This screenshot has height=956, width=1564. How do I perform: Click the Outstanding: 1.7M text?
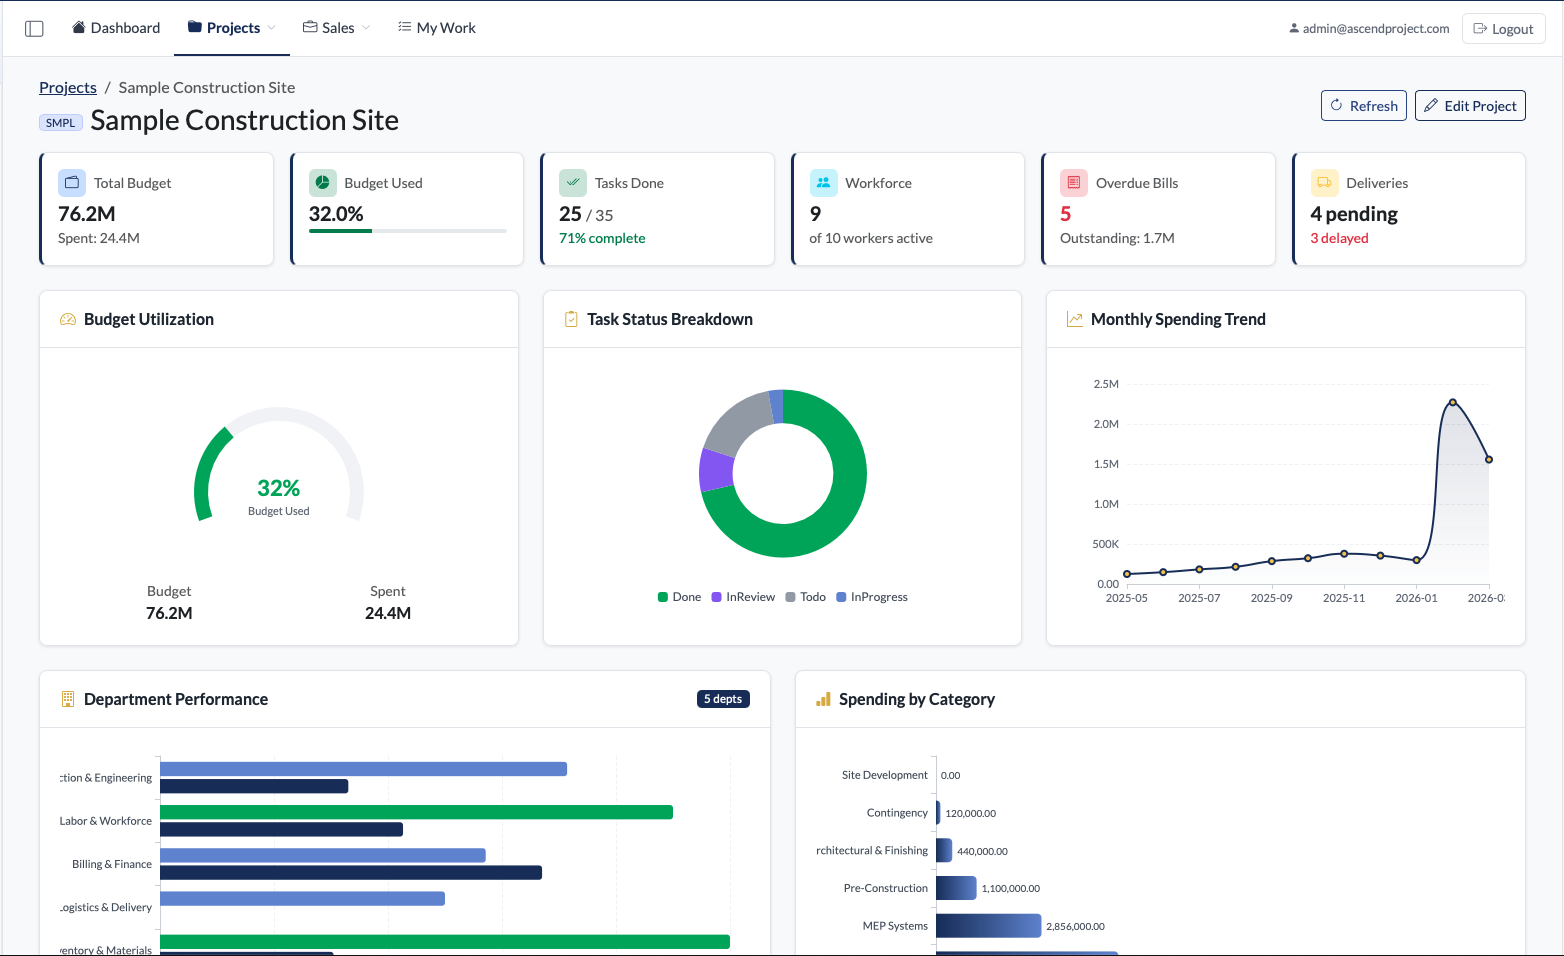point(1117,238)
